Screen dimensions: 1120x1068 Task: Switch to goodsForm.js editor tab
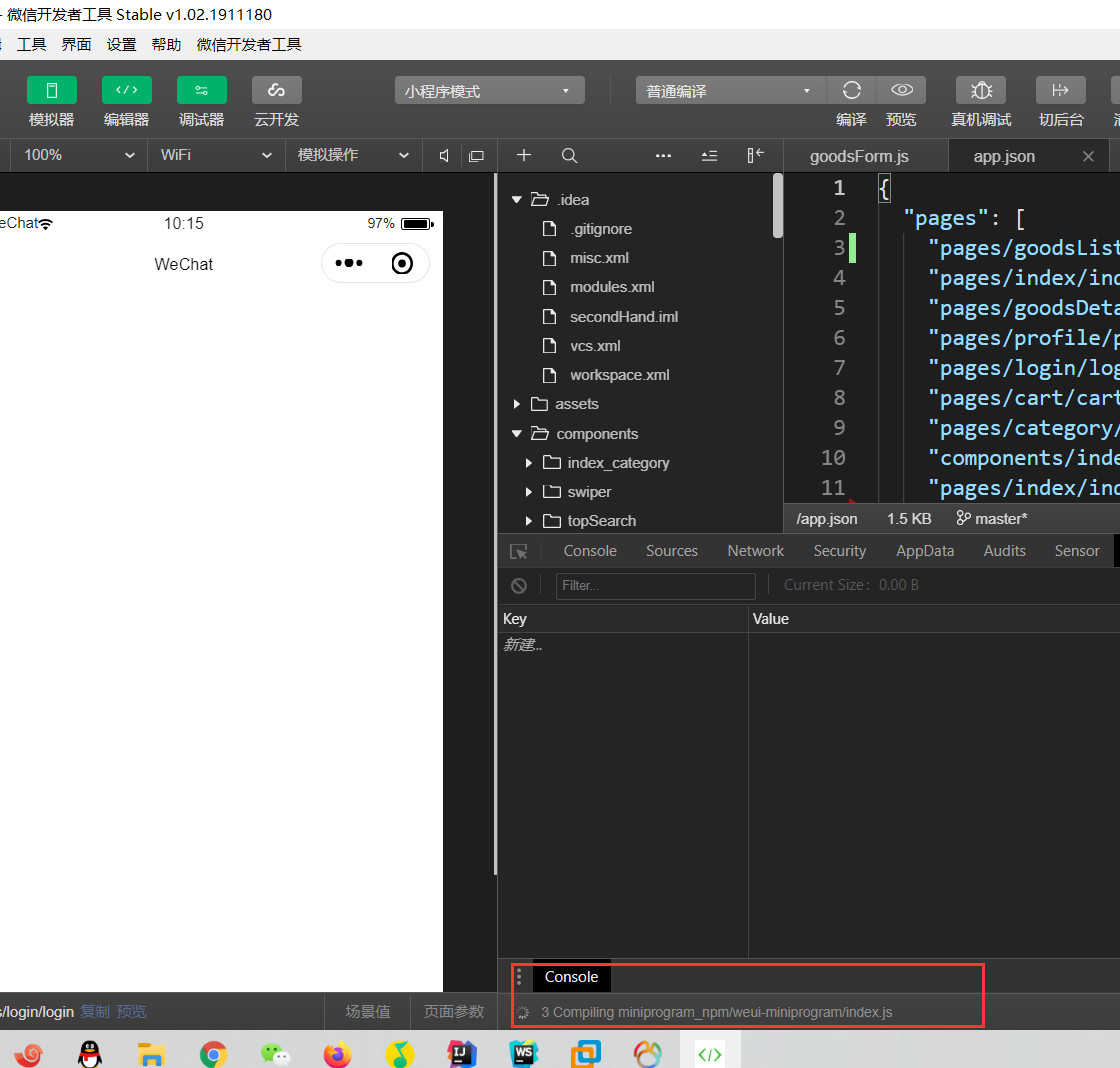859,156
